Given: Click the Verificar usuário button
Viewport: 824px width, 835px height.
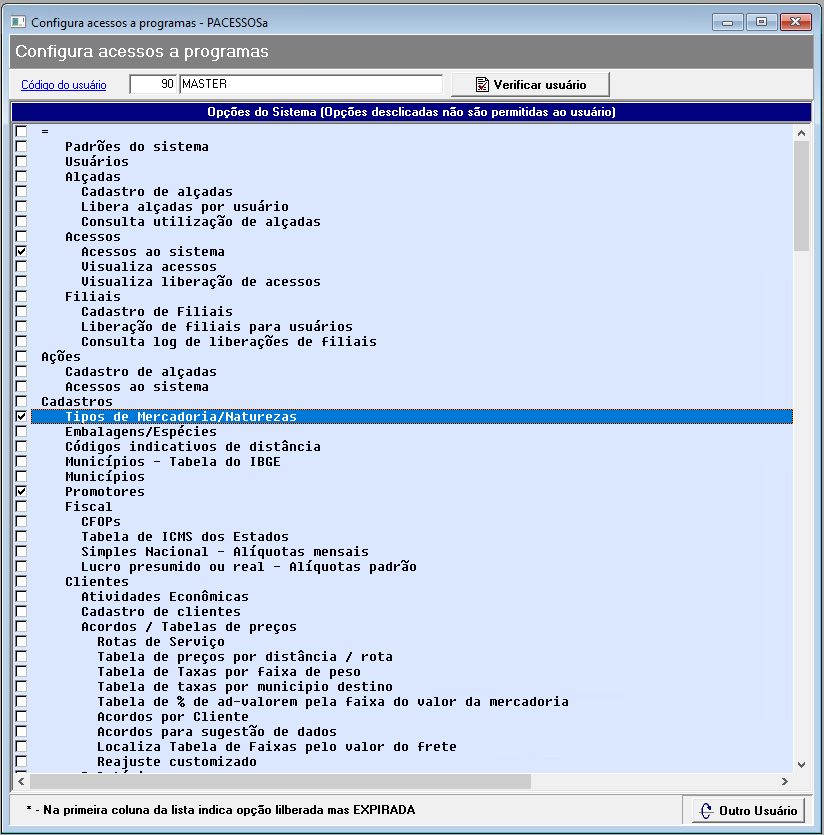Looking at the screenshot, I should (x=529, y=85).
